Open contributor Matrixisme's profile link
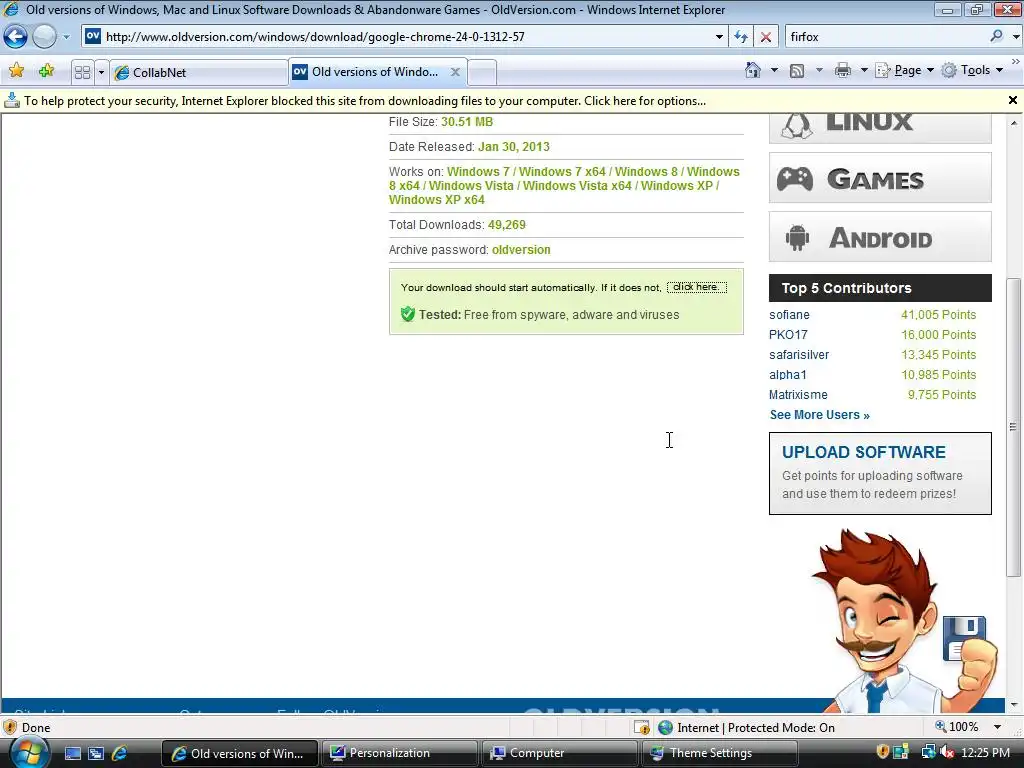Image resolution: width=1024 pixels, height=768 pixels. [798, 394]
